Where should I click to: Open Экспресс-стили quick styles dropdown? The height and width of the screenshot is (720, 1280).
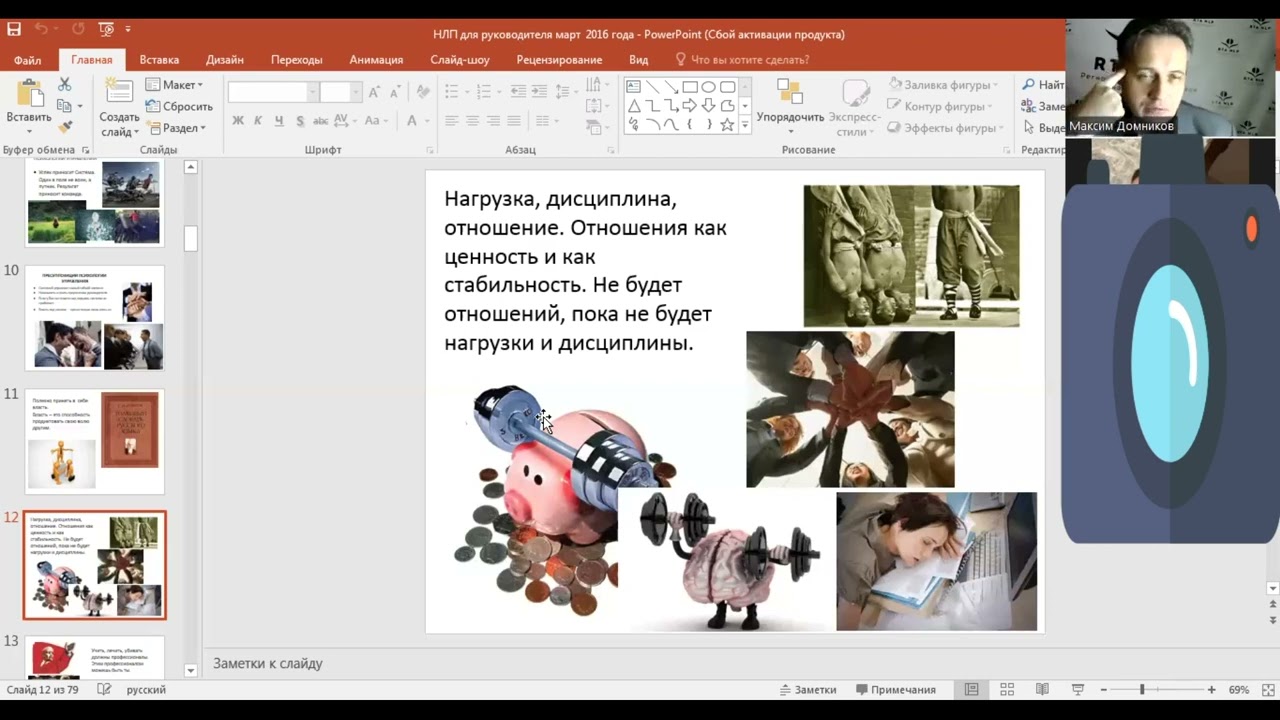coord(856,107)
